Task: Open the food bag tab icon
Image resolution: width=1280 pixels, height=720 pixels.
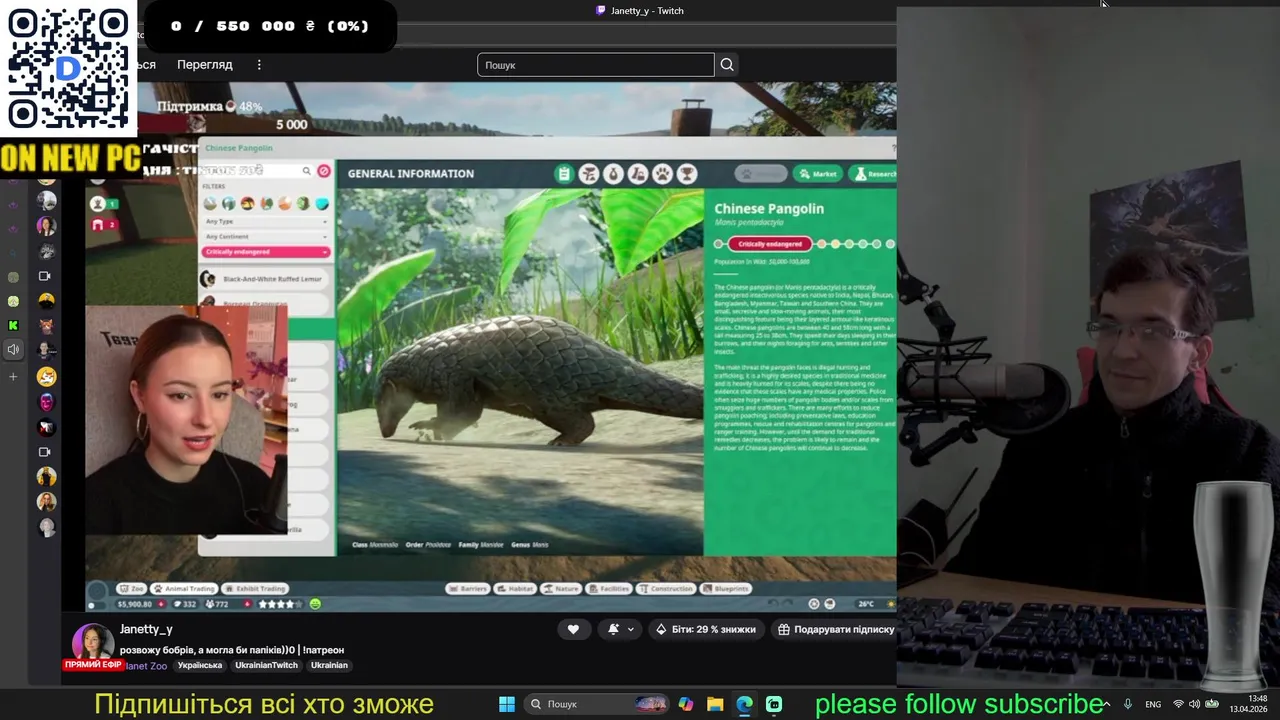Action: pos(613,174)
